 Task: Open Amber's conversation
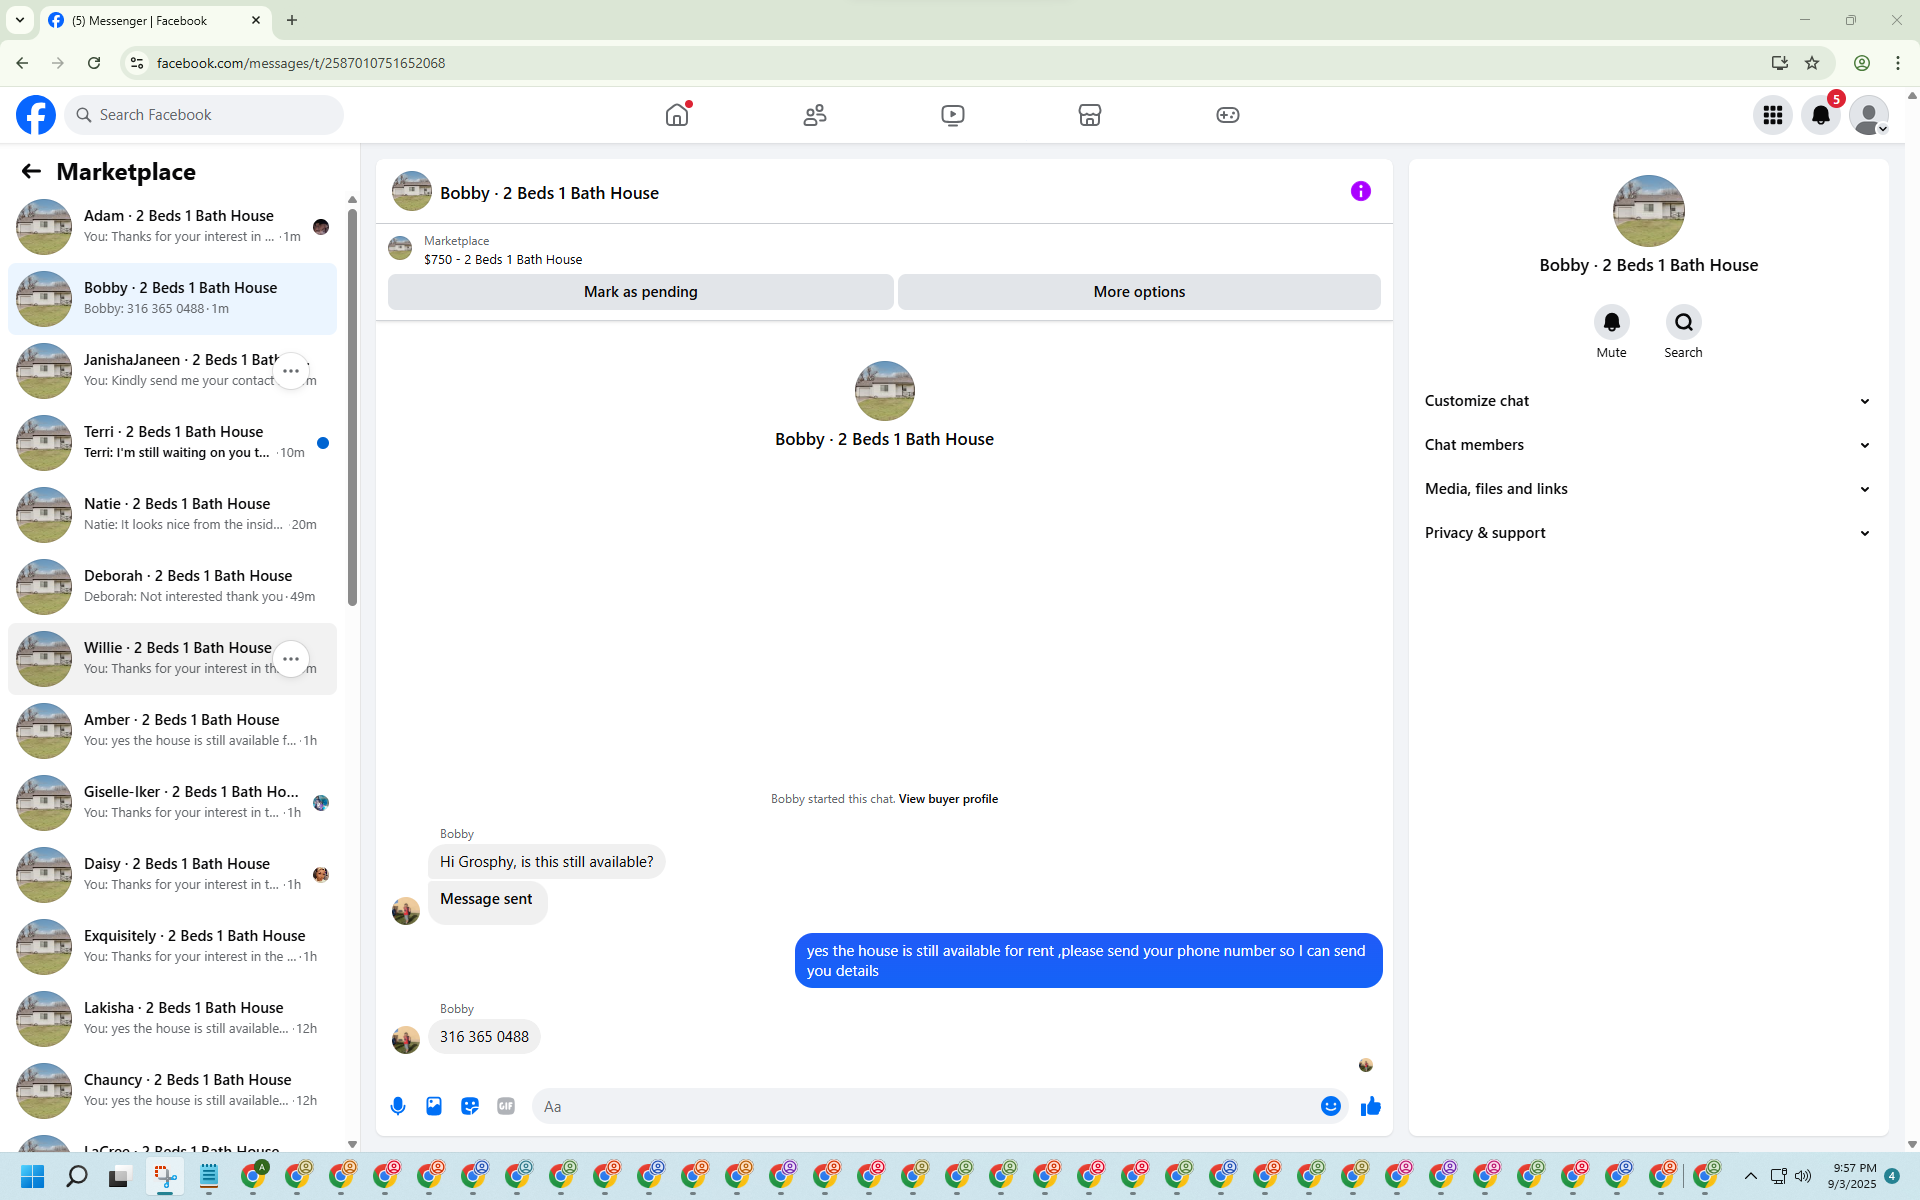point(172,731)
